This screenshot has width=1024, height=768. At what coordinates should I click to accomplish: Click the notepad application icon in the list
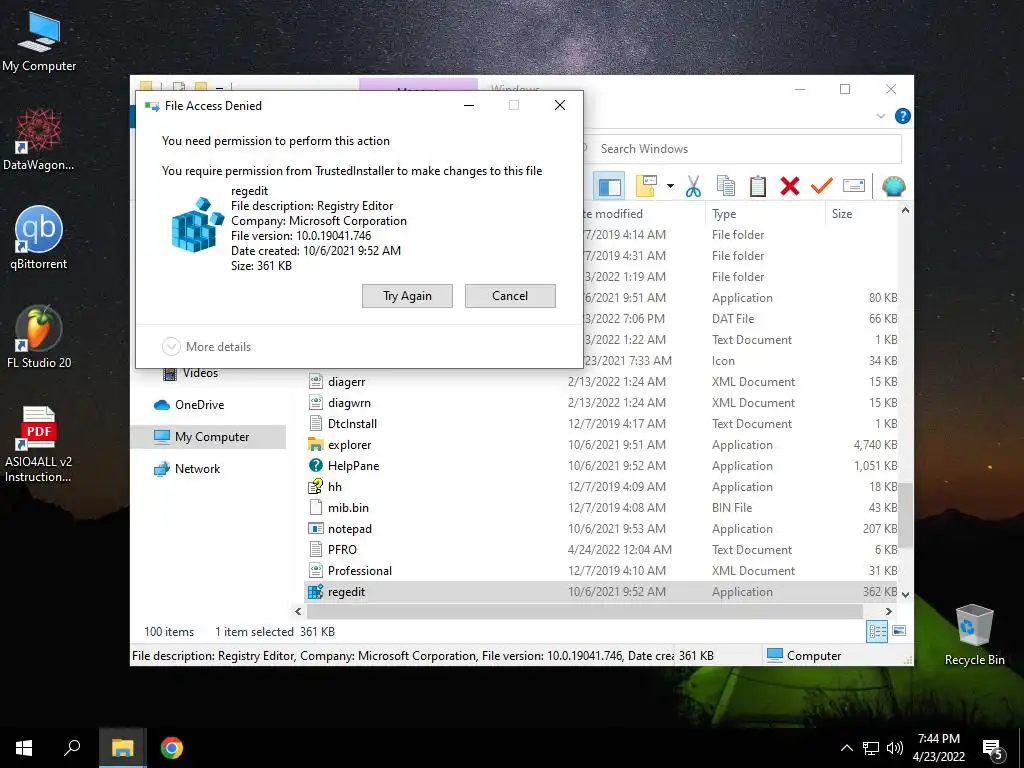point(315,529)
